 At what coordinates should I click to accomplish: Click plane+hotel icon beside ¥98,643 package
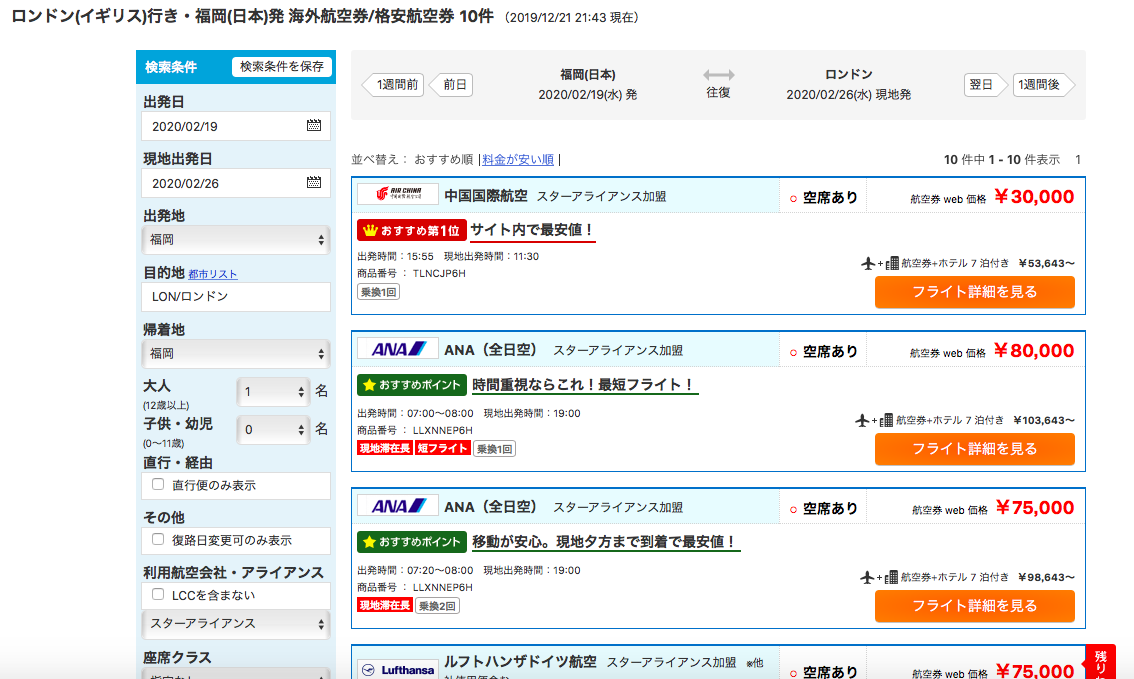[x=879, y=577]
